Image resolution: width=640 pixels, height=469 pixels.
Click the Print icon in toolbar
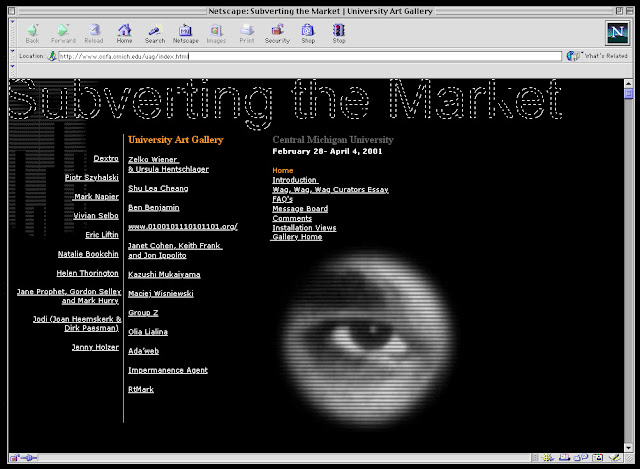click(x=247, y=31)
